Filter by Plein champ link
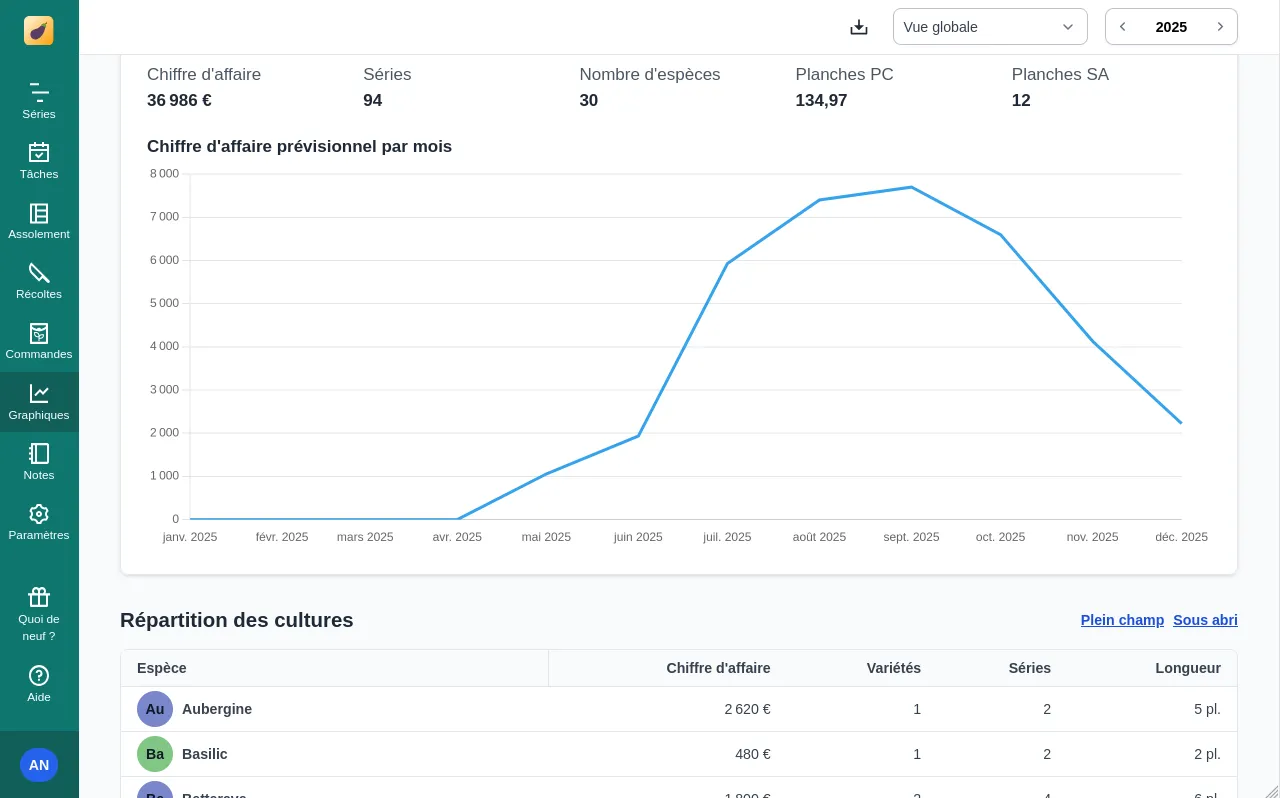 1122,620
